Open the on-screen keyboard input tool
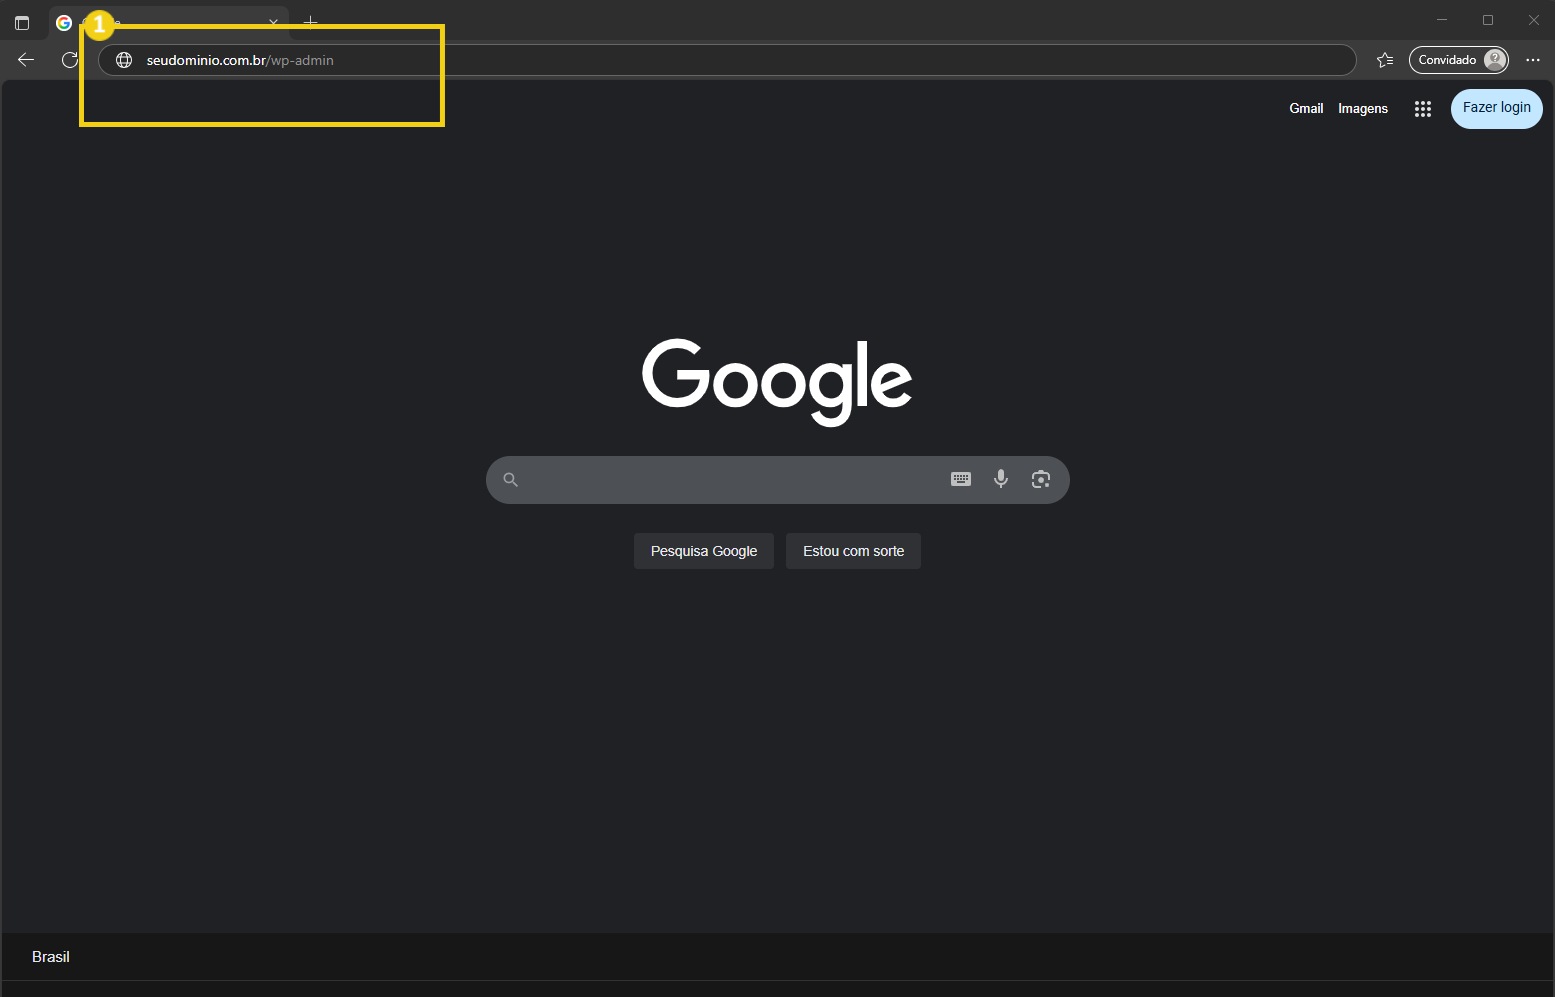The width and height of the screenshot is (1555, 997). pyautogui.click(x=961, y=479)
